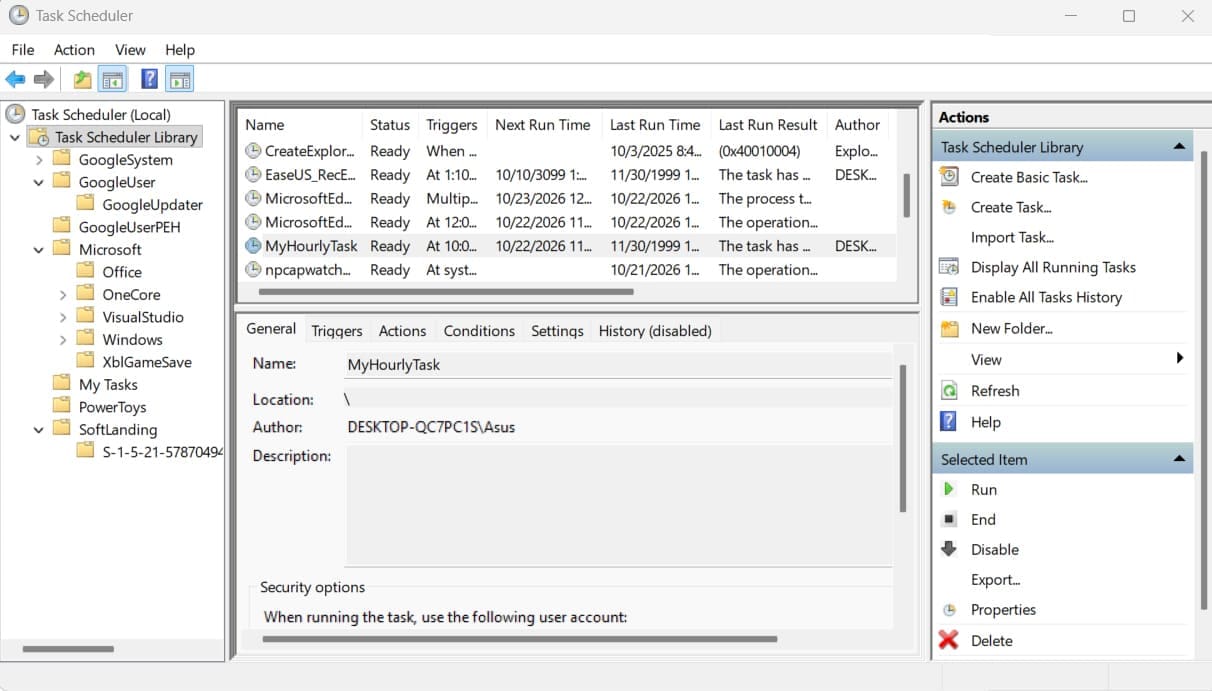1212x691 pixels.
Task: Sort tasks by Last Run Result header
Action: point(768,125)
